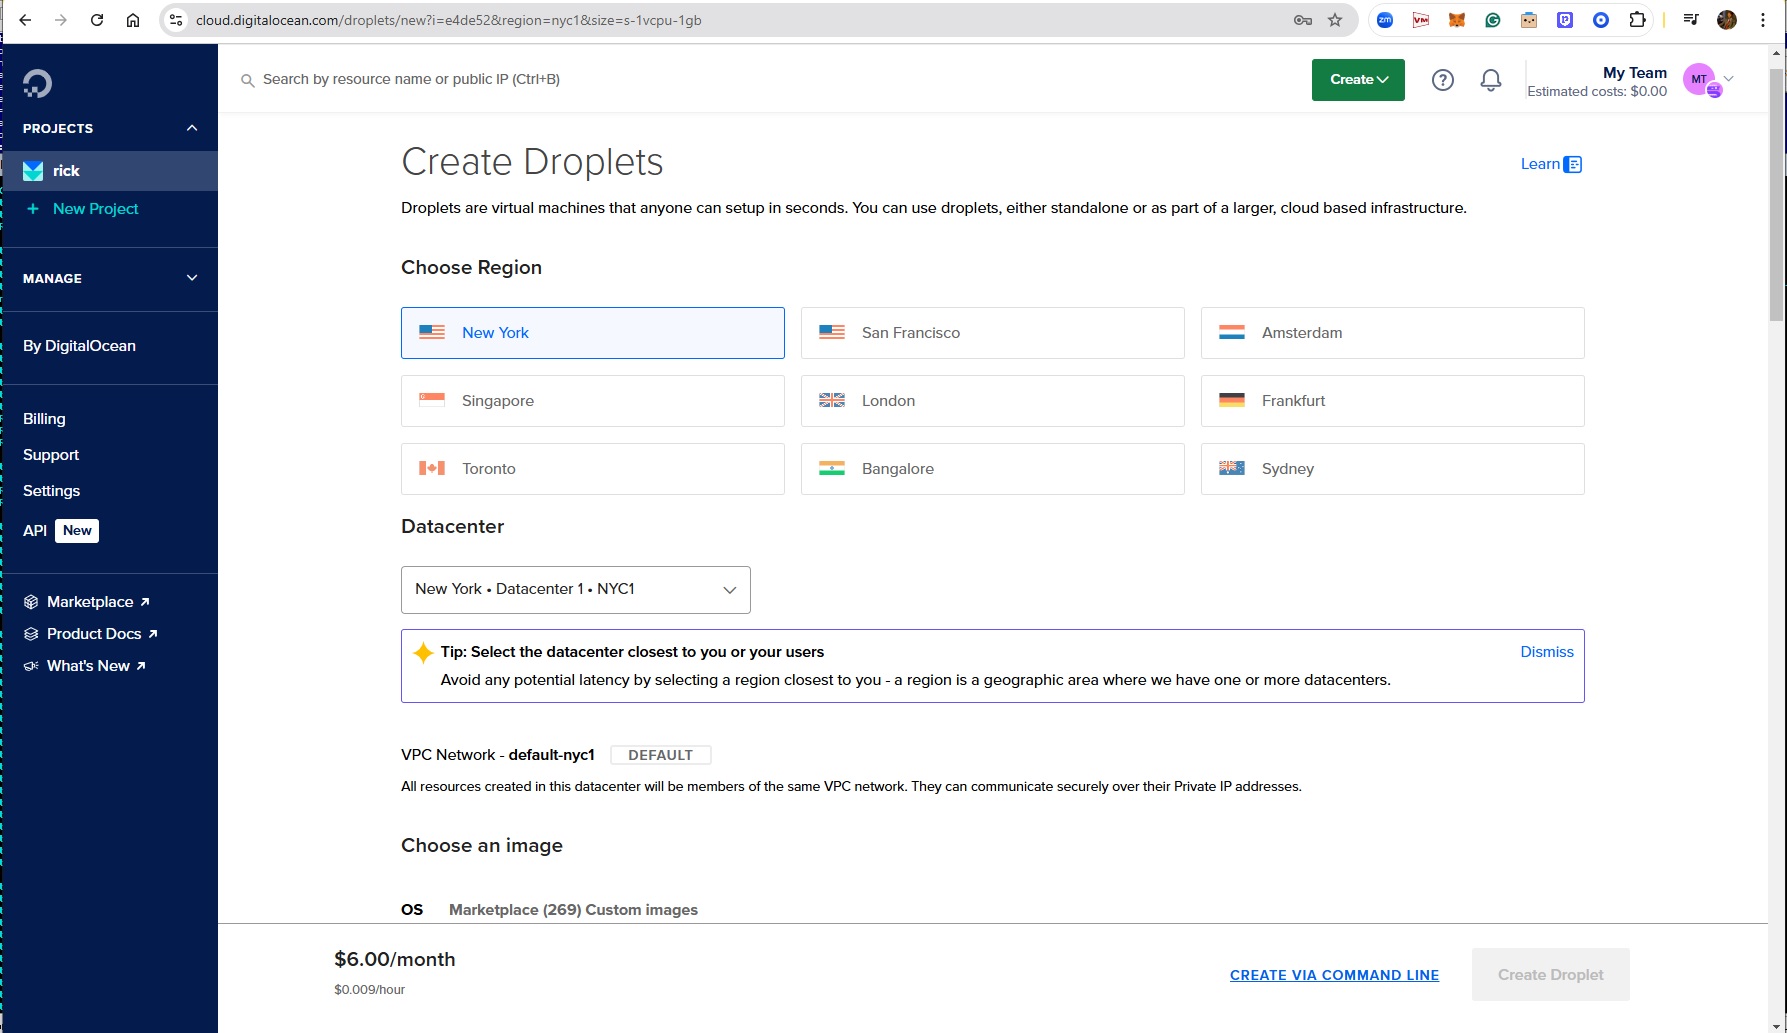Click the Learn document icon

click(1572, 165)
